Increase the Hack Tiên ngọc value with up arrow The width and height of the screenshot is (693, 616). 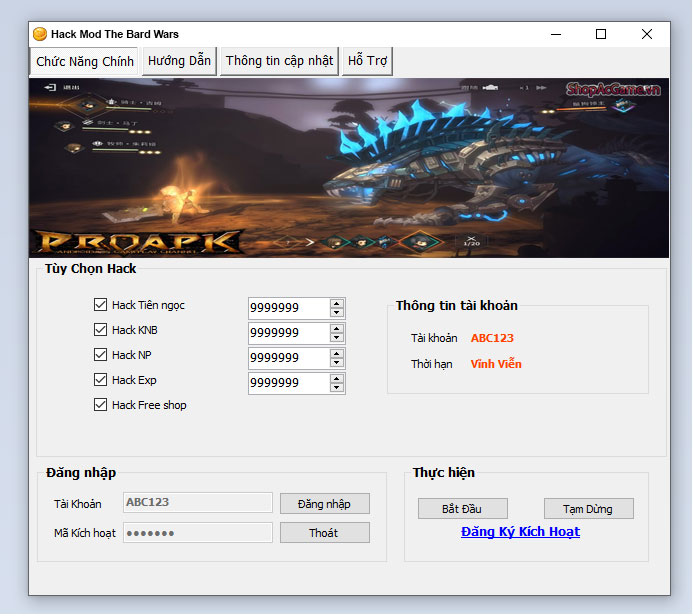click(x=336, y=304)
